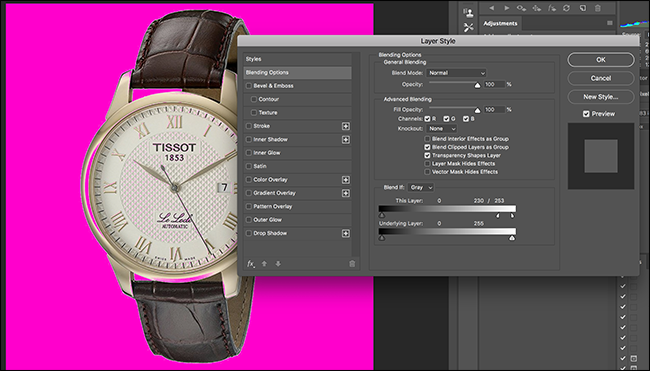Select the Blending Options entry
This screenshot has width=650, height=371.
pos(298,73)
